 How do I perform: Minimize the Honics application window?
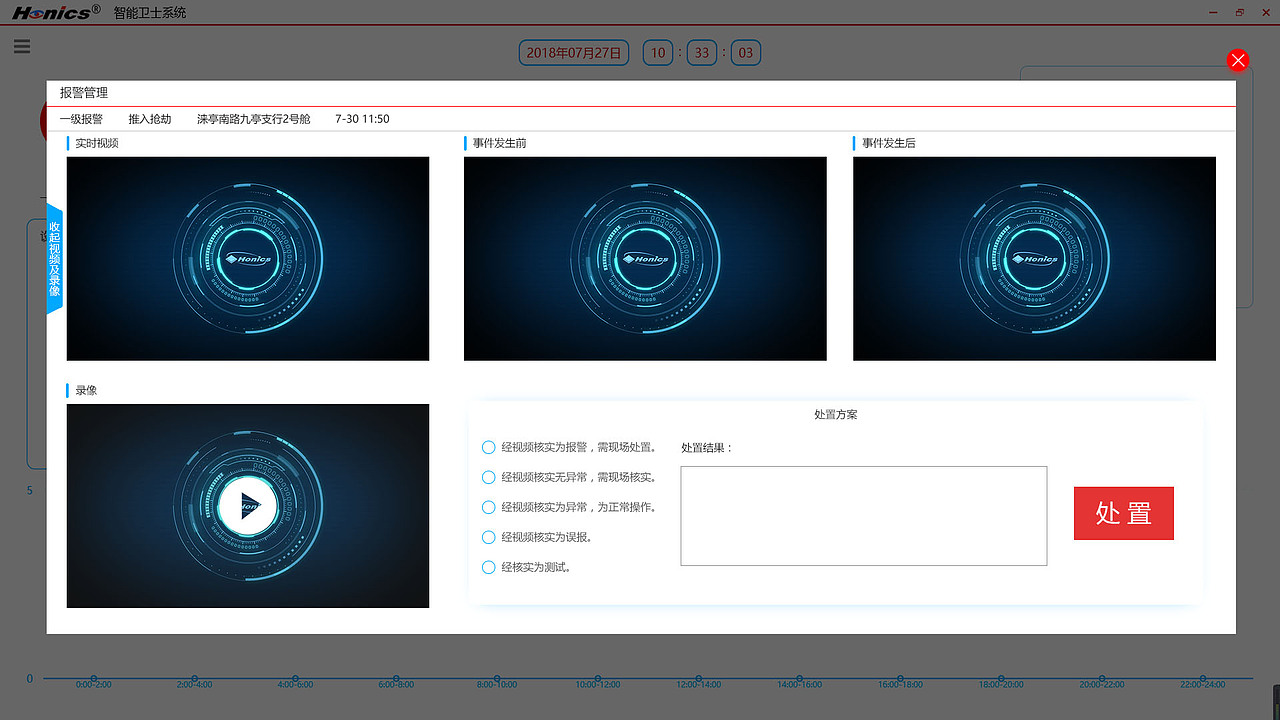[1214, 12]
